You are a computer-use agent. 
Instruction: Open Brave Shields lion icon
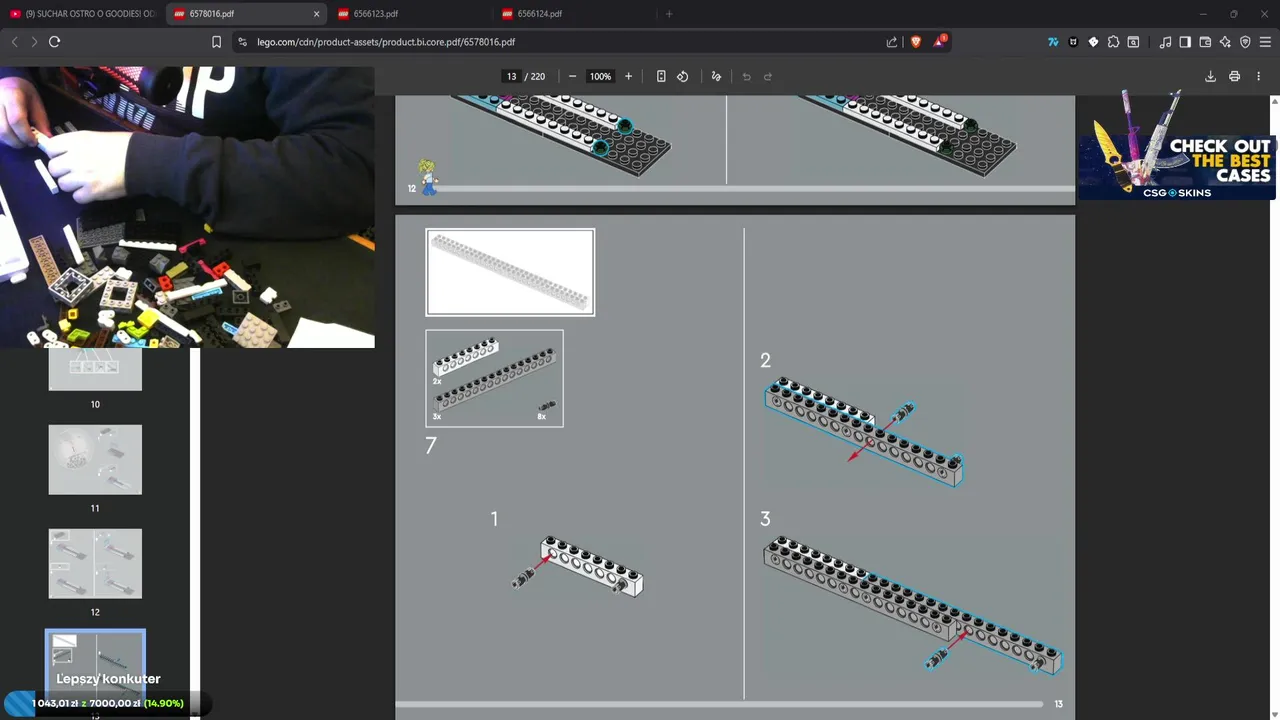[915, 42]
